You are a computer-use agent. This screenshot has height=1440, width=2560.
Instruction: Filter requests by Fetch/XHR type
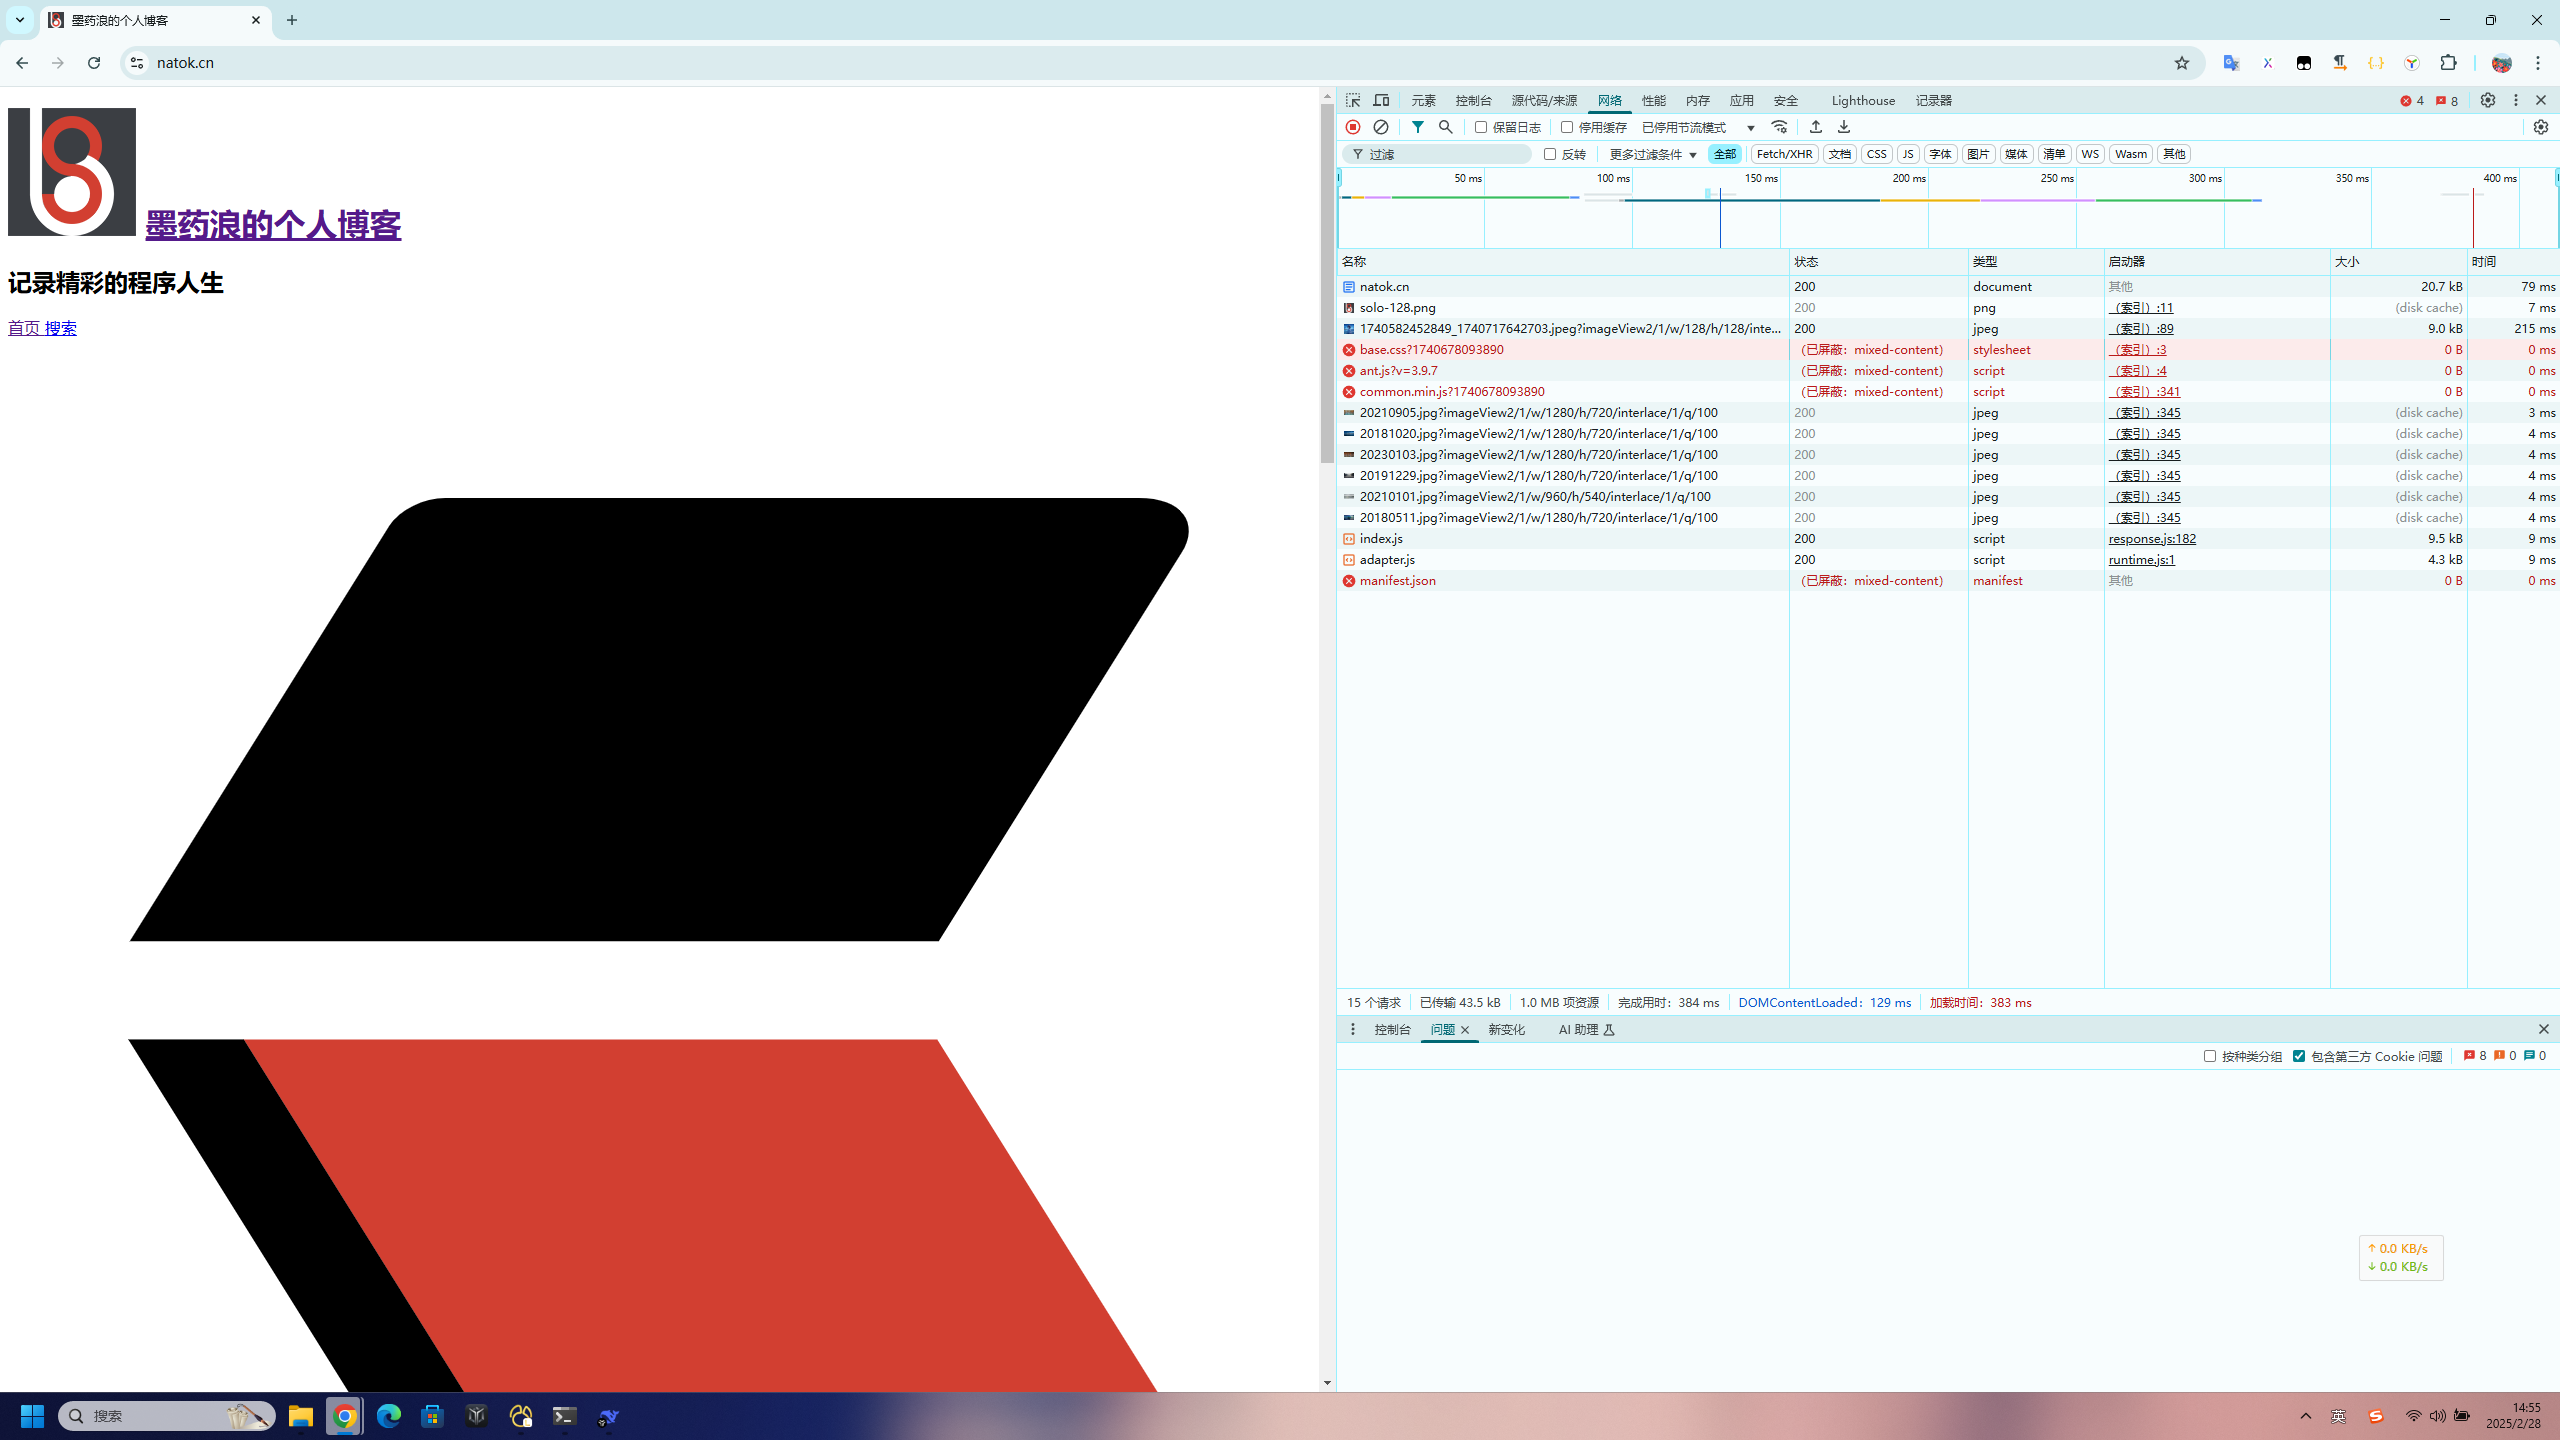coord(1784,154)
